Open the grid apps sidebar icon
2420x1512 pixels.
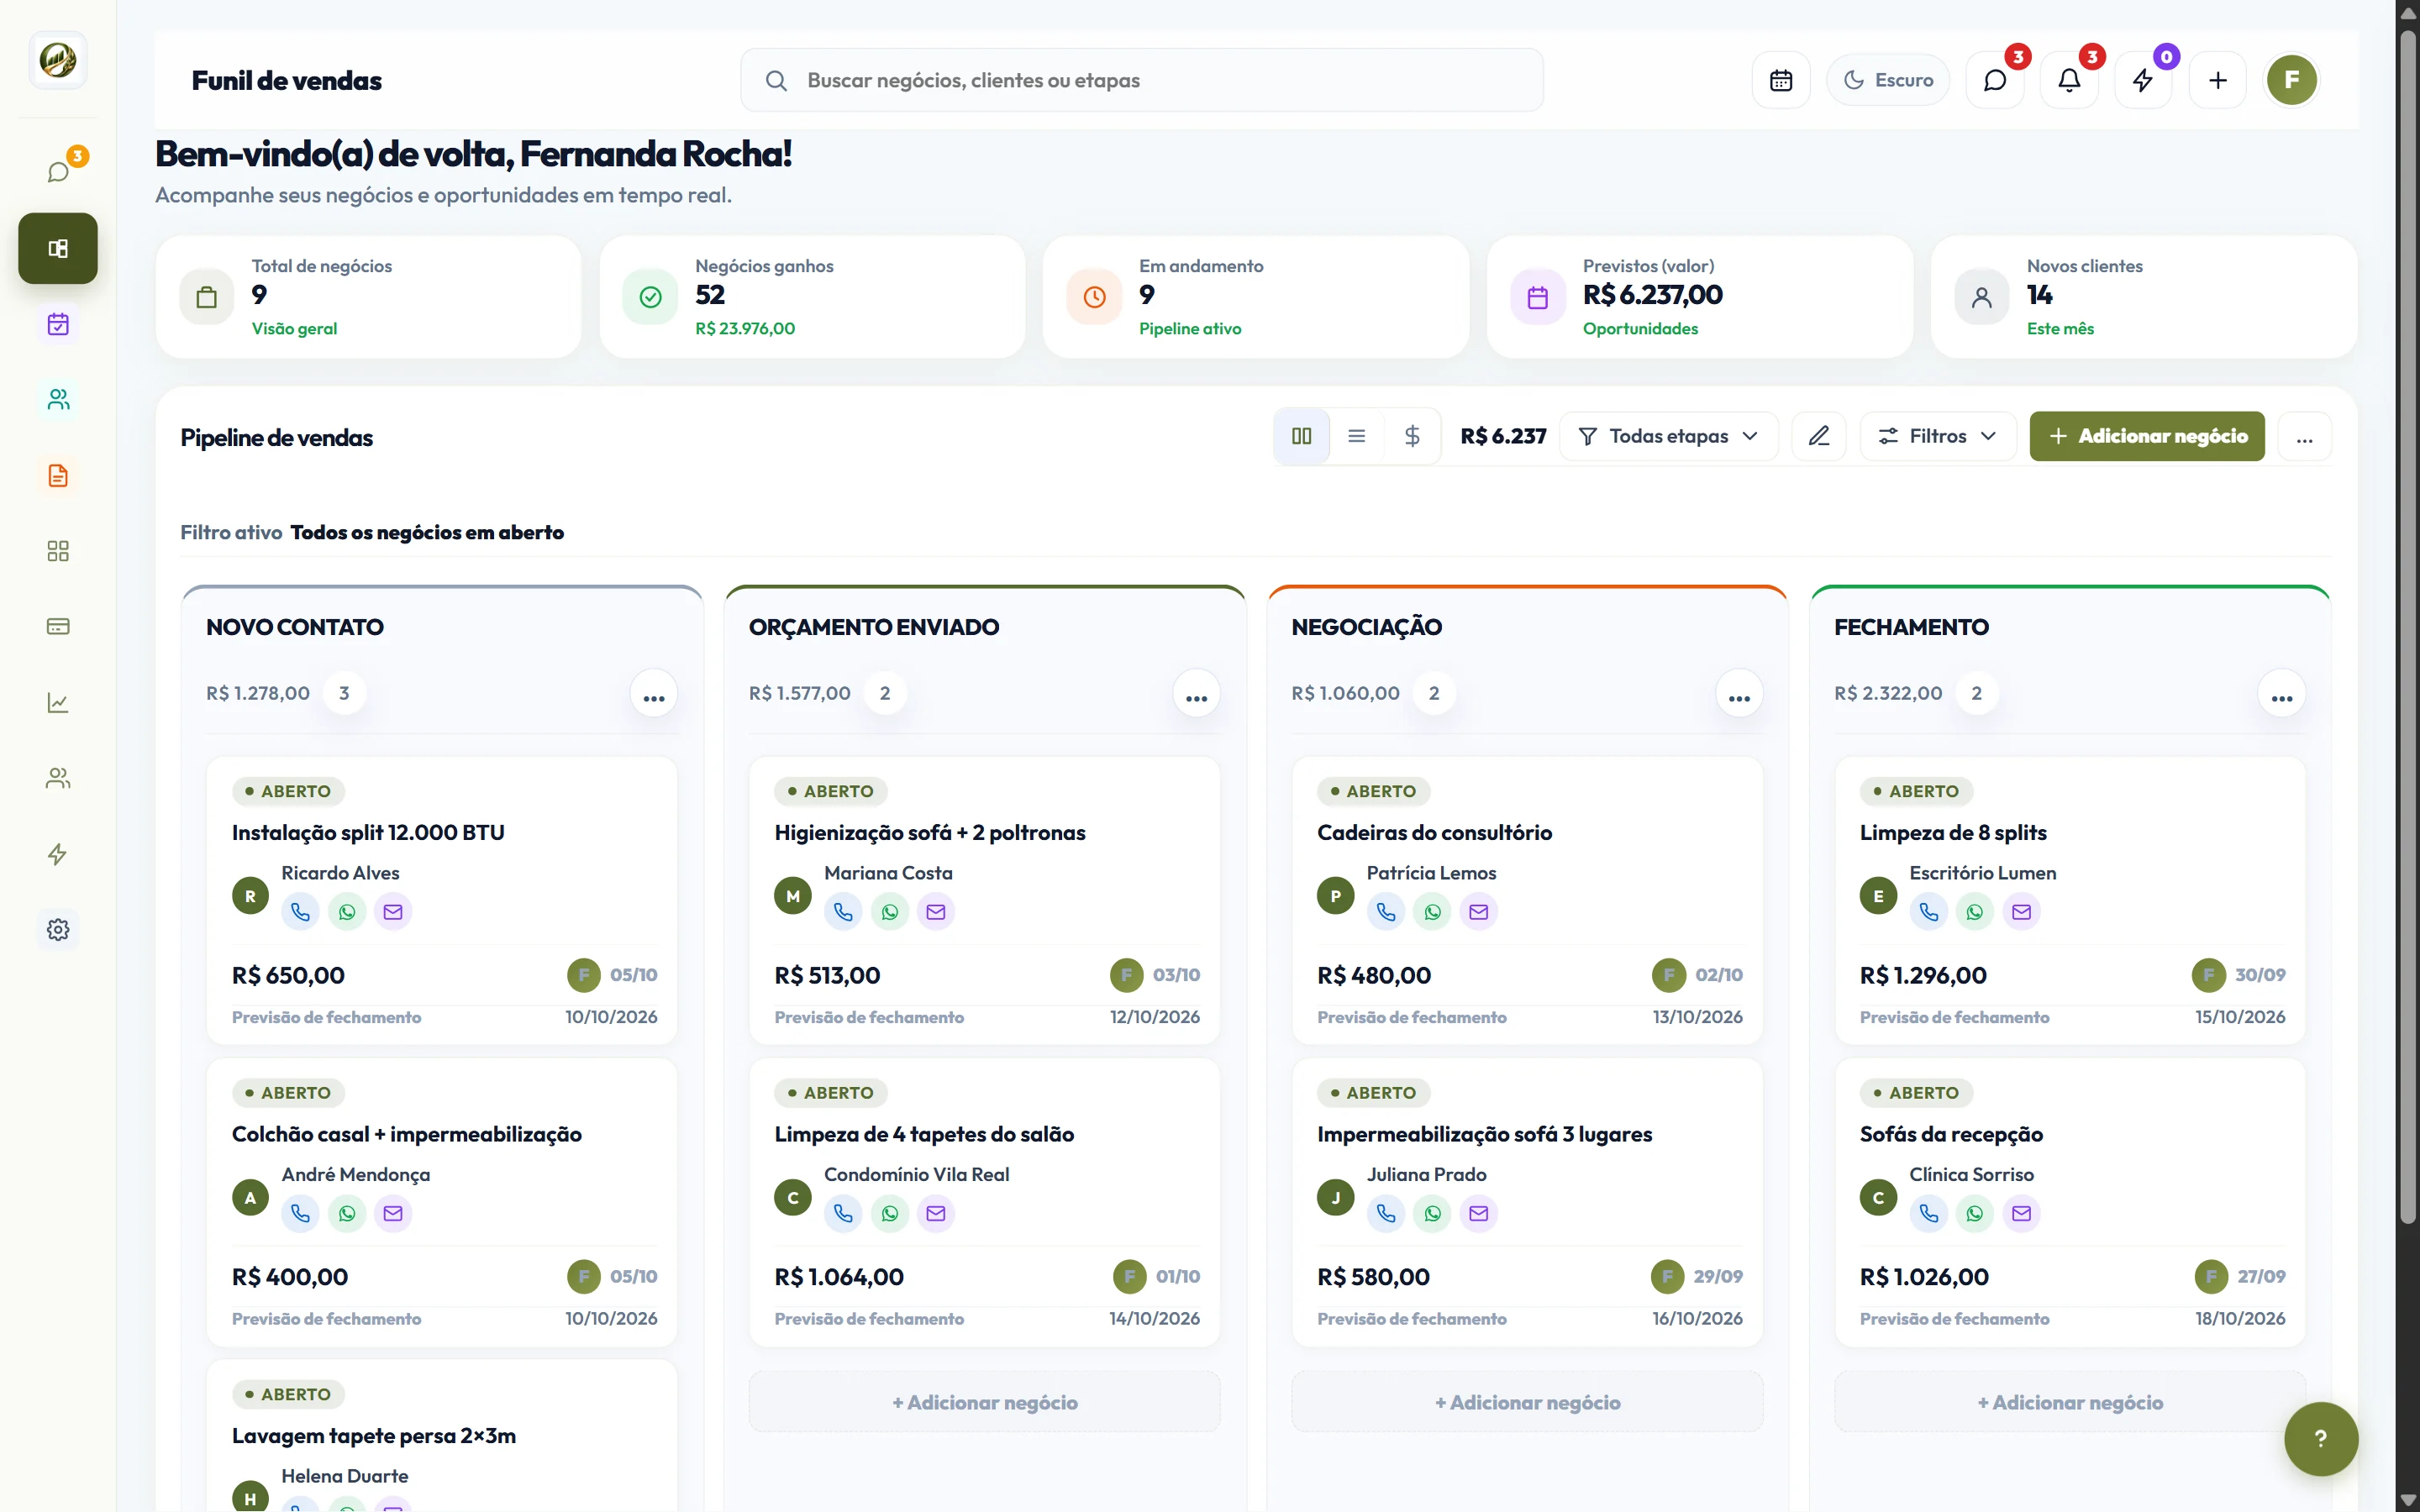[x=58, y=551]
